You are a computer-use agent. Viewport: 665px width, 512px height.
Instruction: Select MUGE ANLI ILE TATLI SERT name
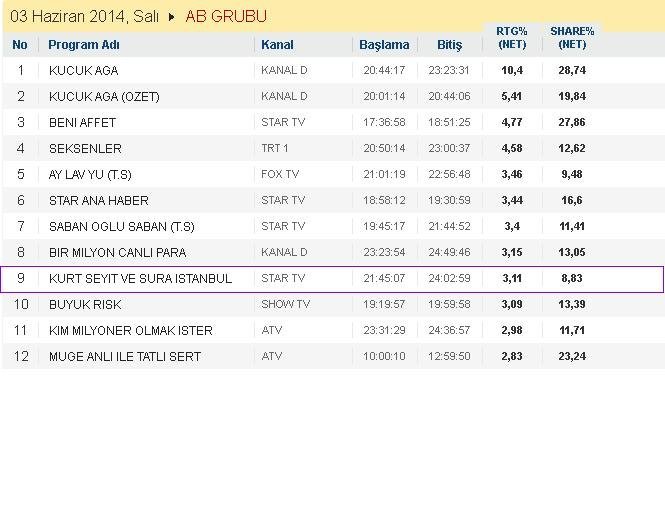125,356
